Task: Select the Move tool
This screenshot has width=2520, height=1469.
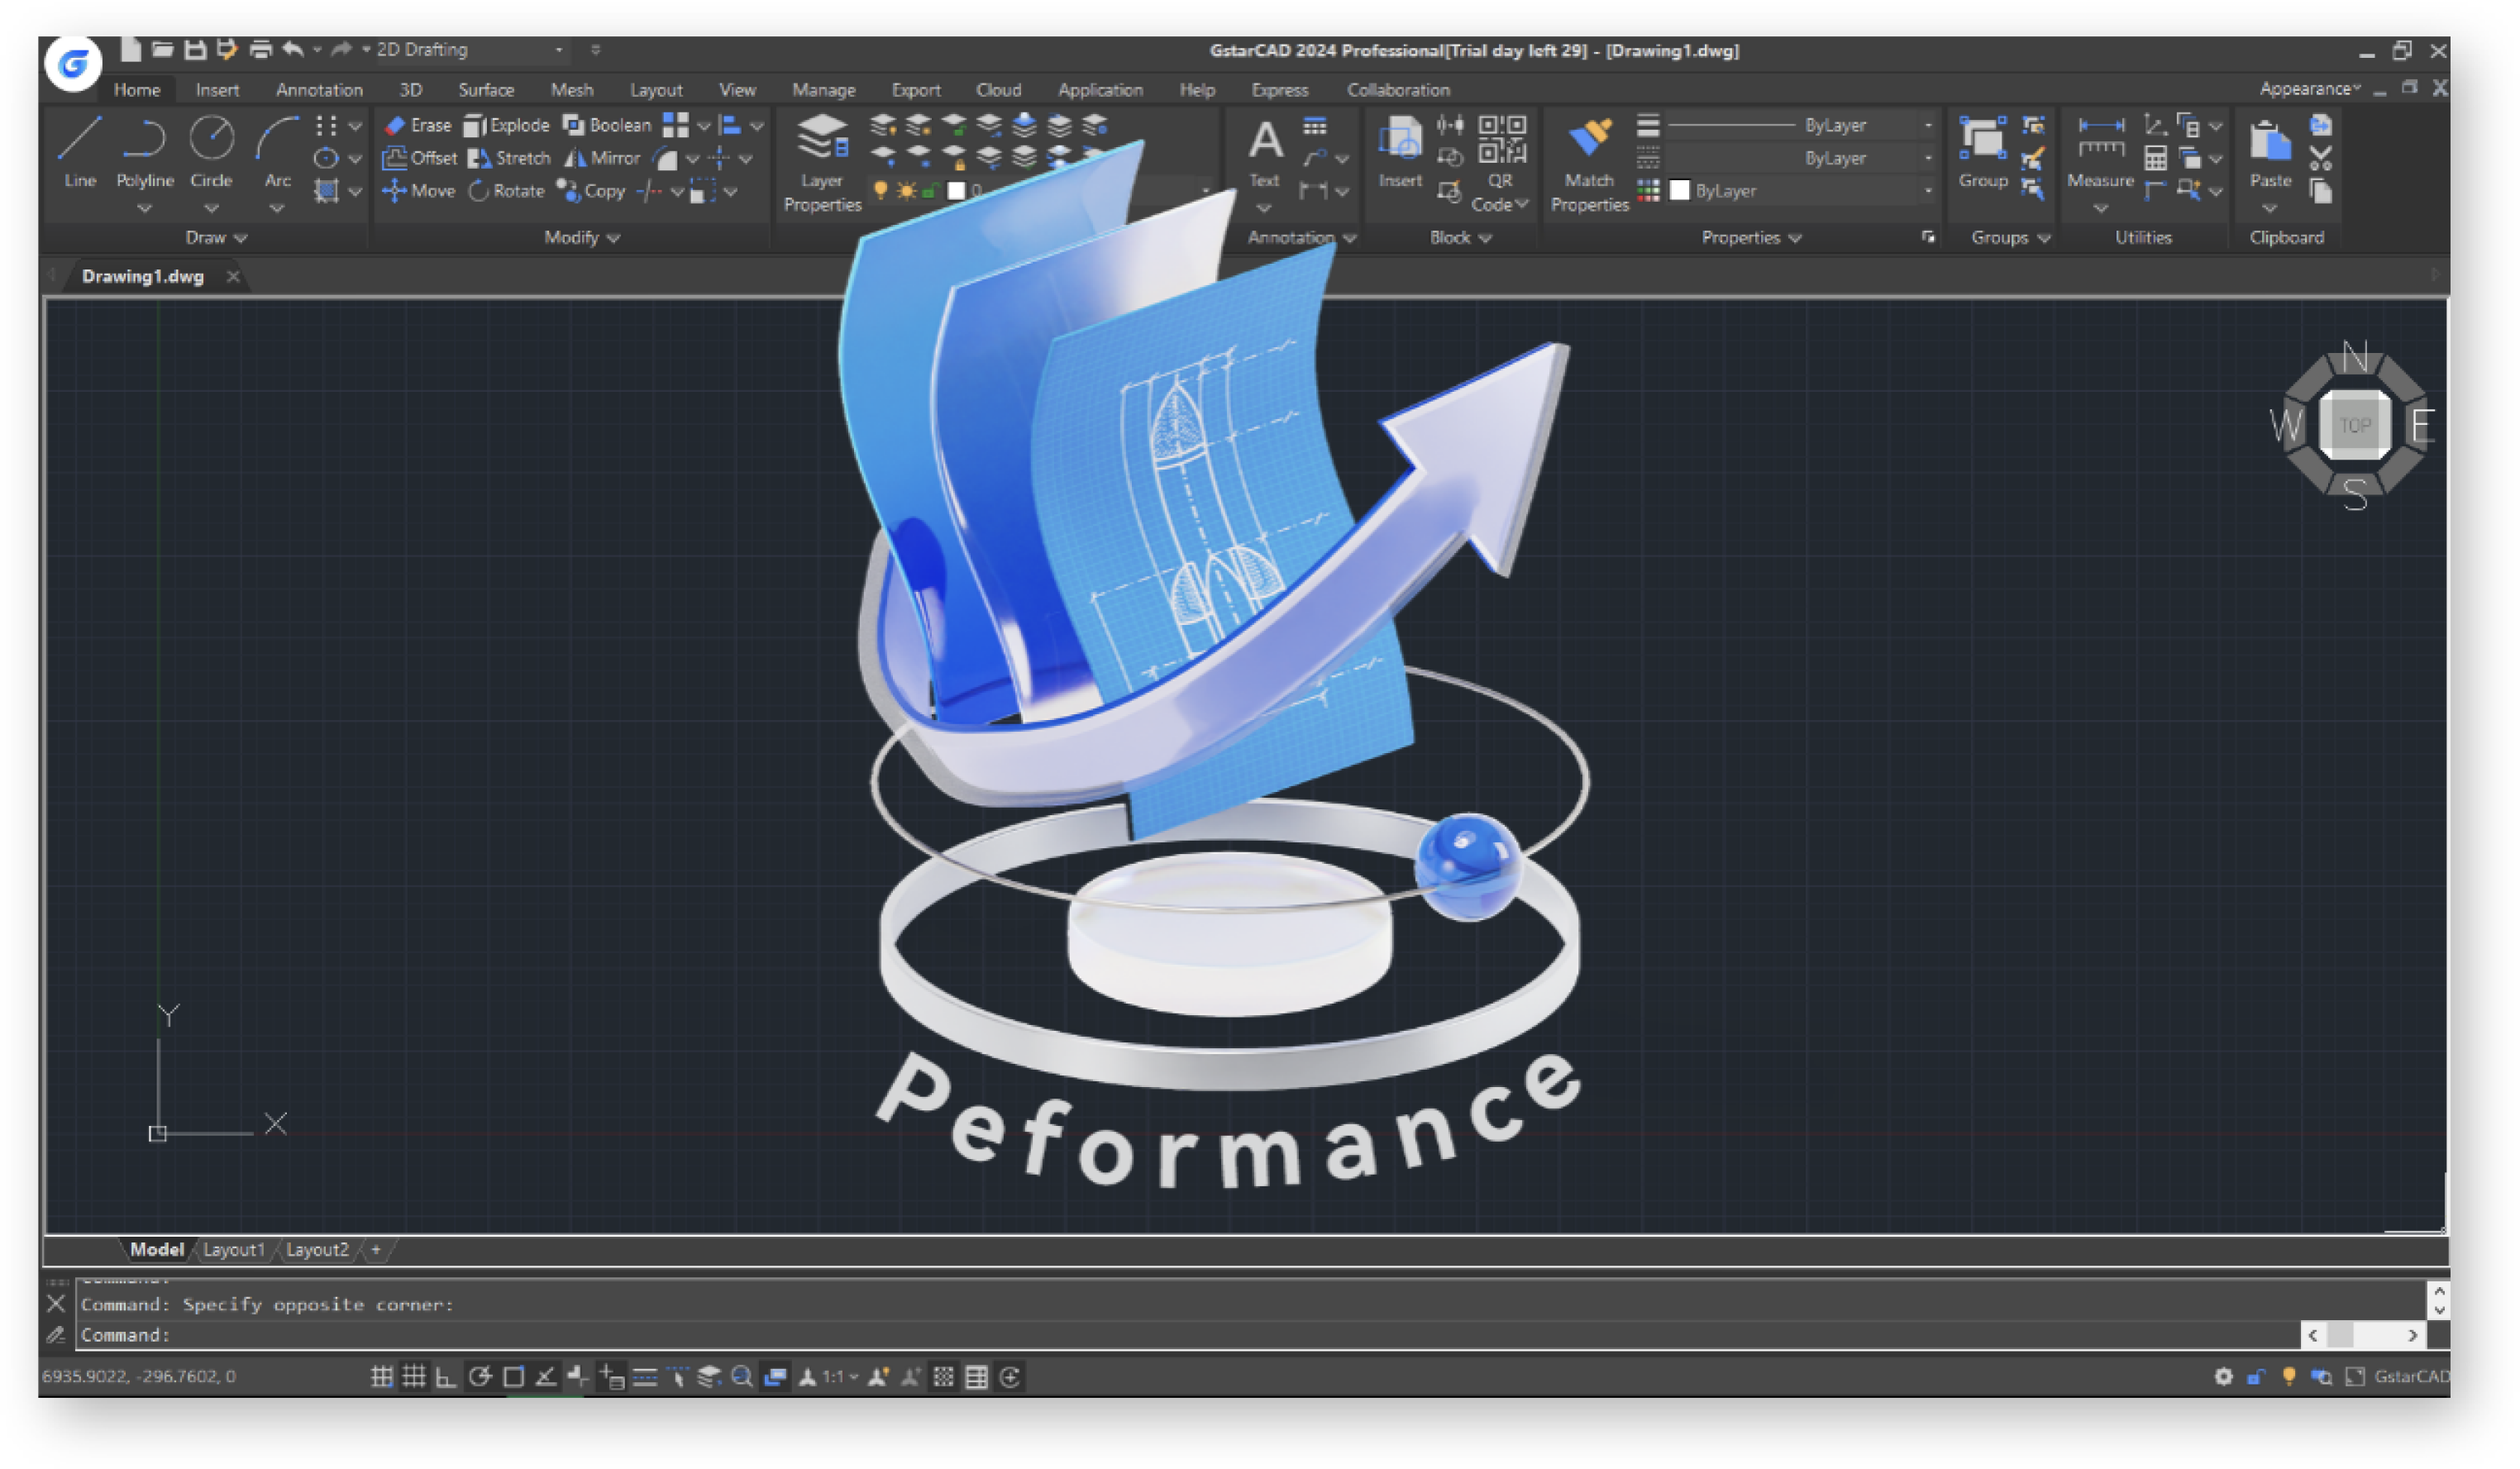Action: (x=419, y=190)
